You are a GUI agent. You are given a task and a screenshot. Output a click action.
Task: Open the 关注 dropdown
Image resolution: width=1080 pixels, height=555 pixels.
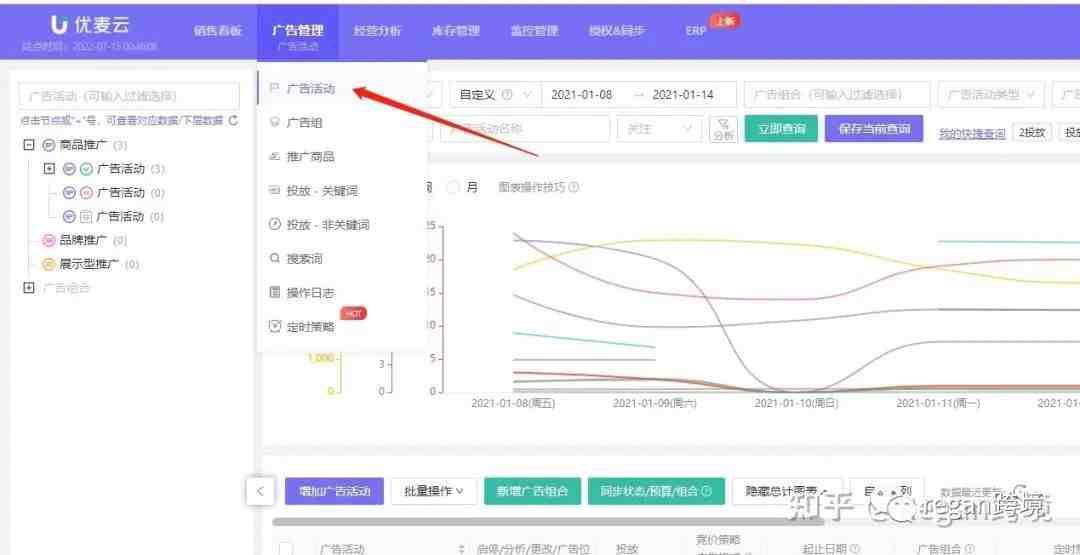pyautogui.click(x=660, y=129)
